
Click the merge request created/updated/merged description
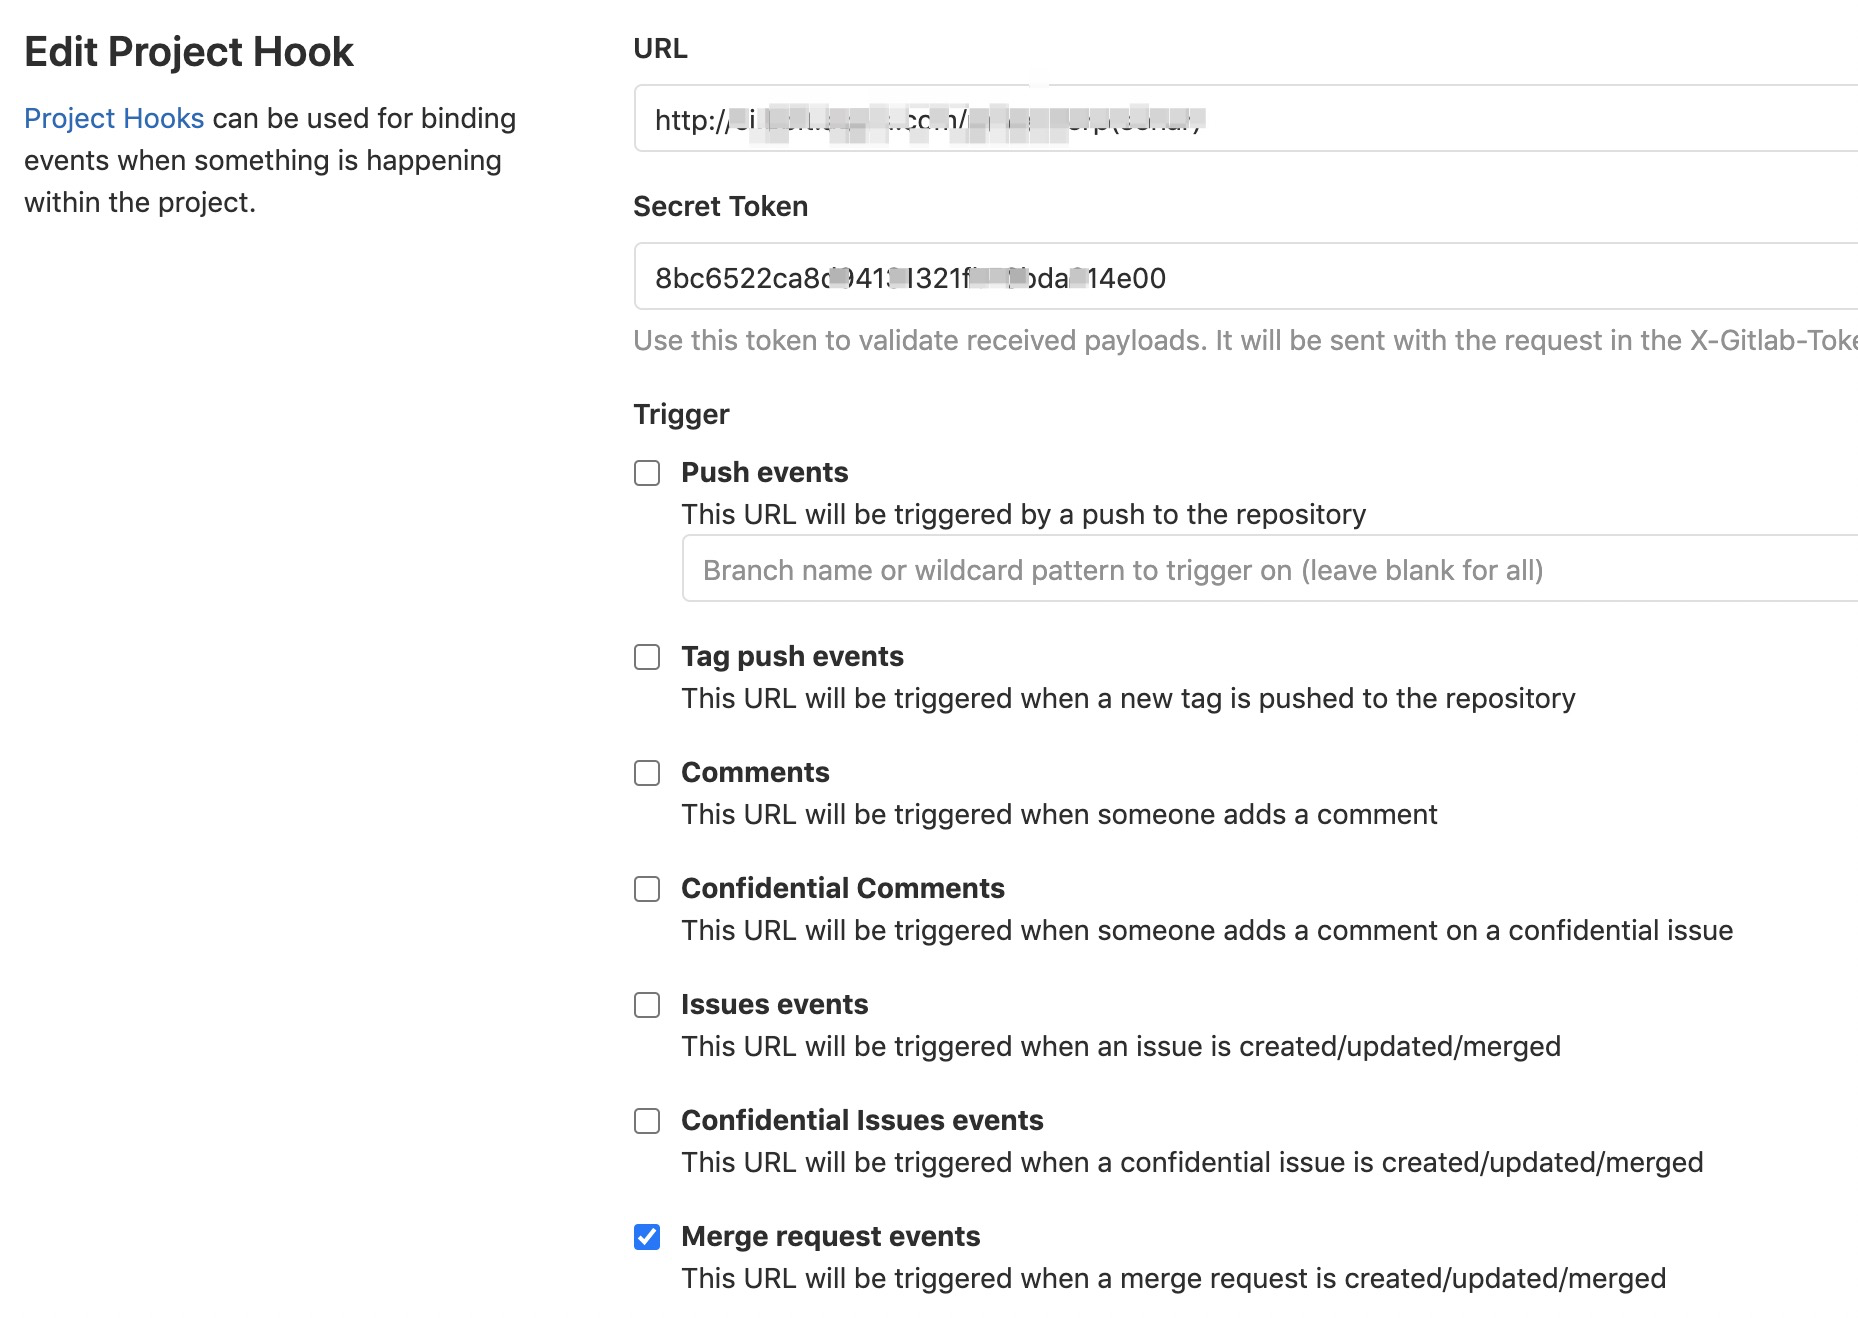click(1173, 1278)
